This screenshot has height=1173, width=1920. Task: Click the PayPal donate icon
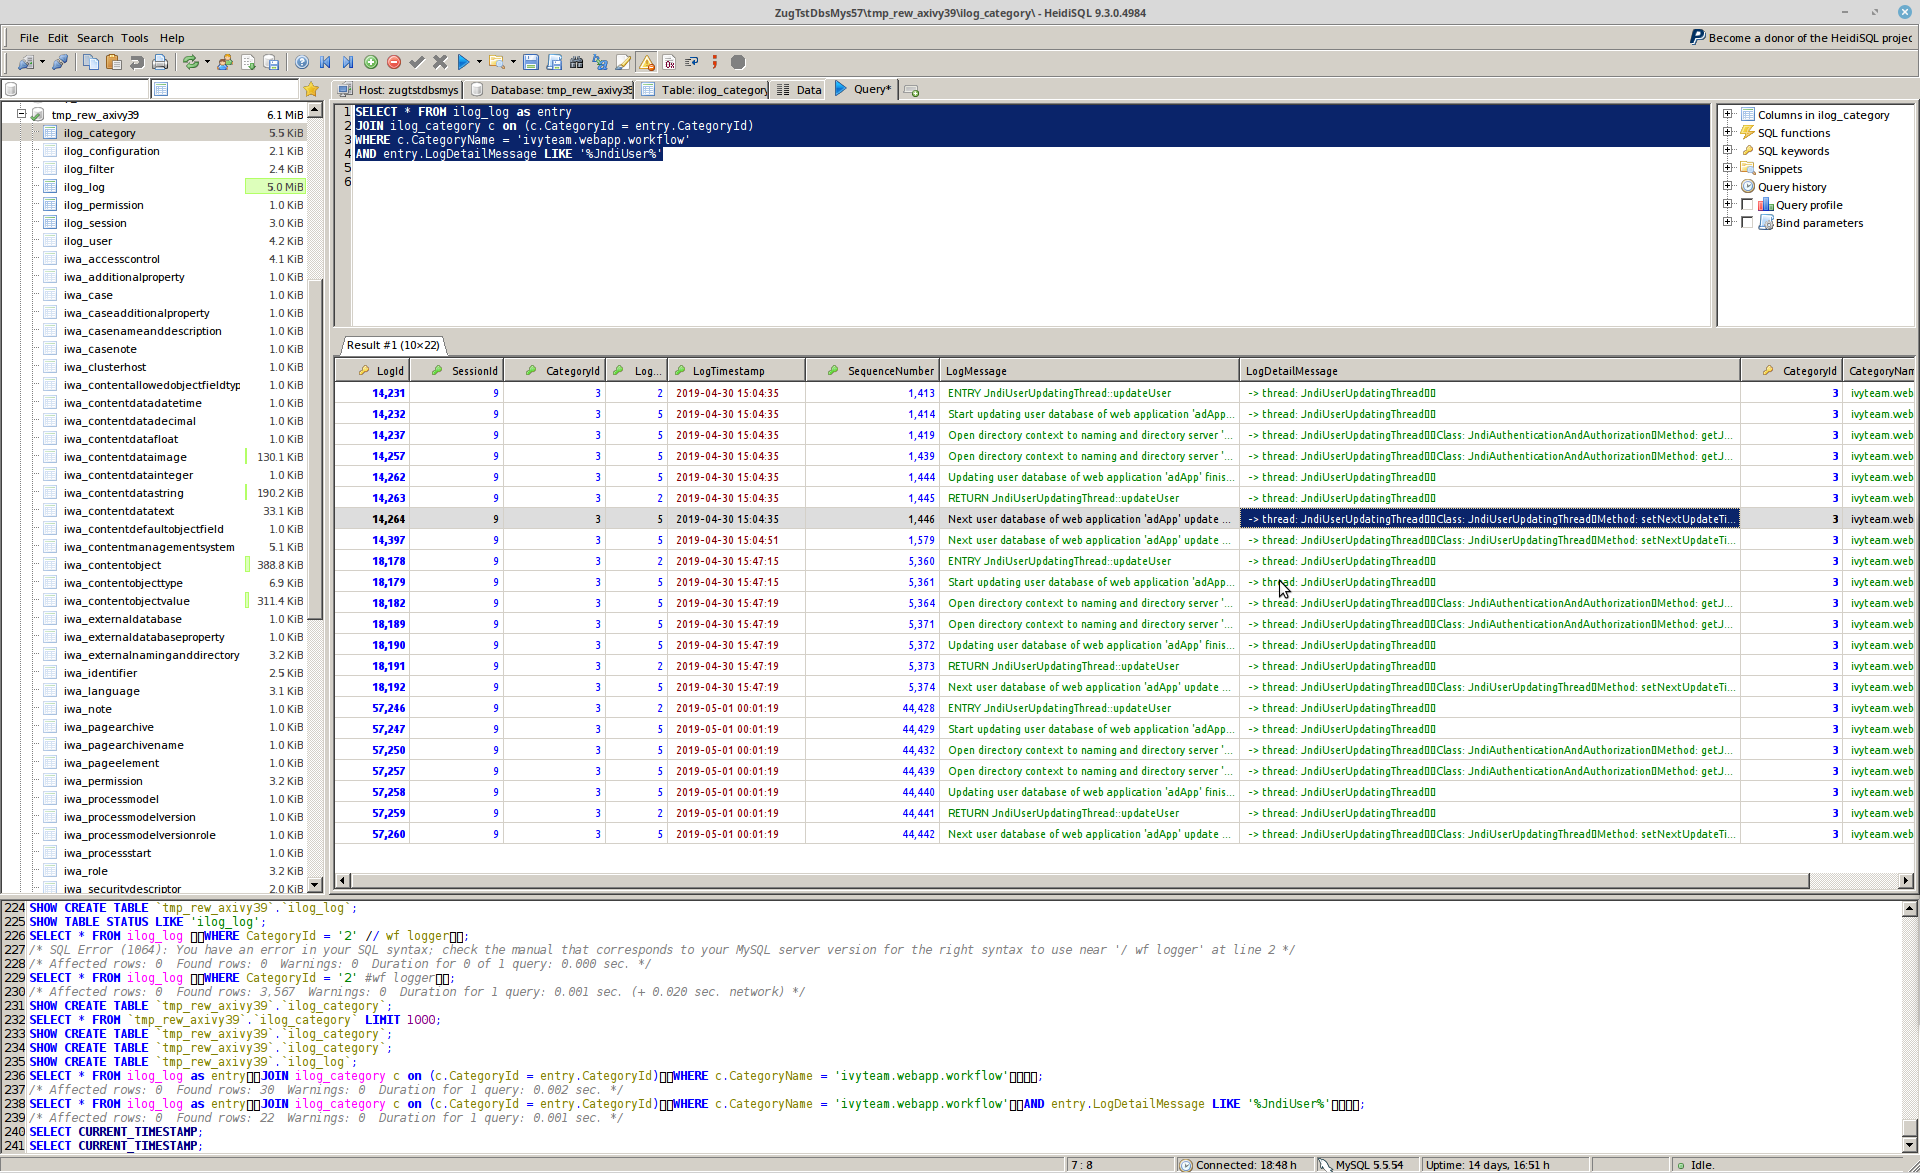coord(1697,37)
